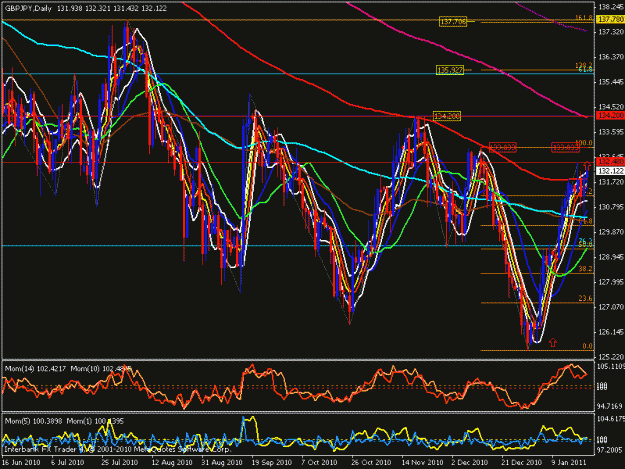This screenshot has width=625, height=469.
Task: Click the 136.370 price axis label
Action: [x=611, y=57]
